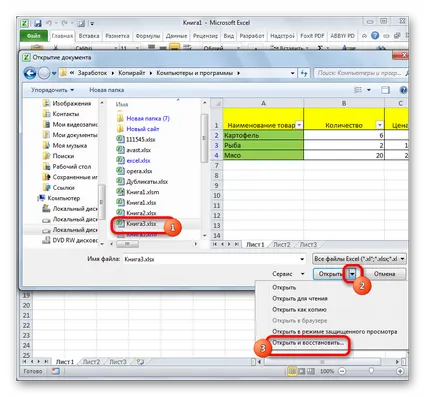Select DVD RW drive in navigation pane
434x397 pixels.
[x=70, y=240]
